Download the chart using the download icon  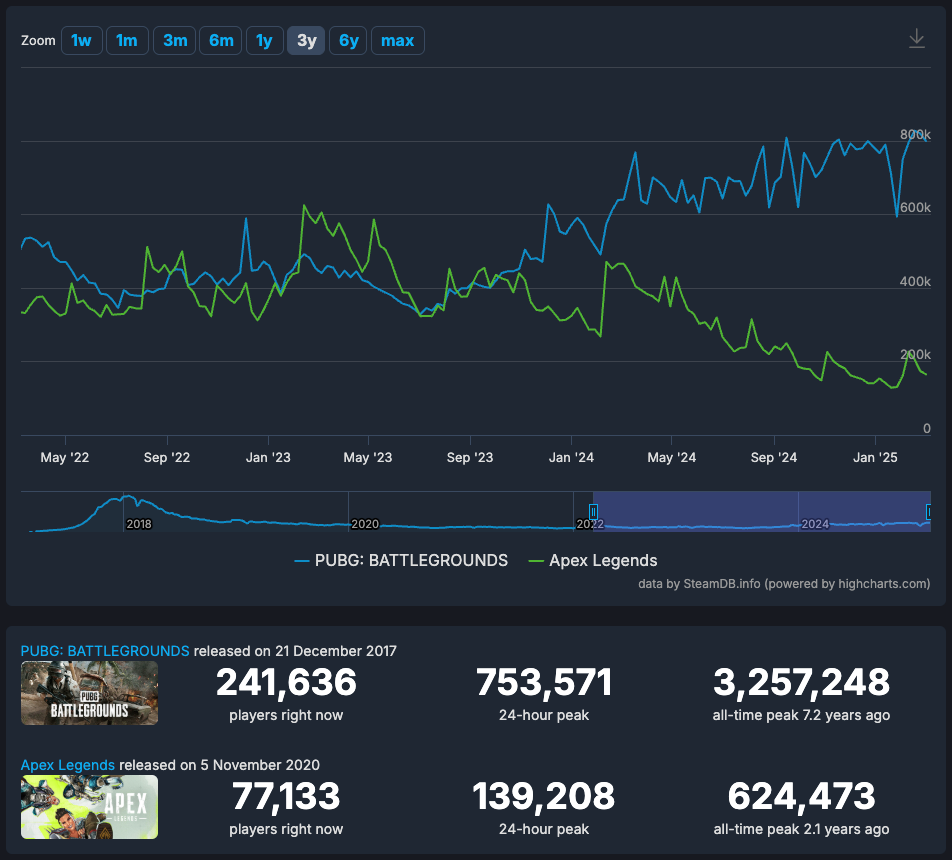[916, 39]
